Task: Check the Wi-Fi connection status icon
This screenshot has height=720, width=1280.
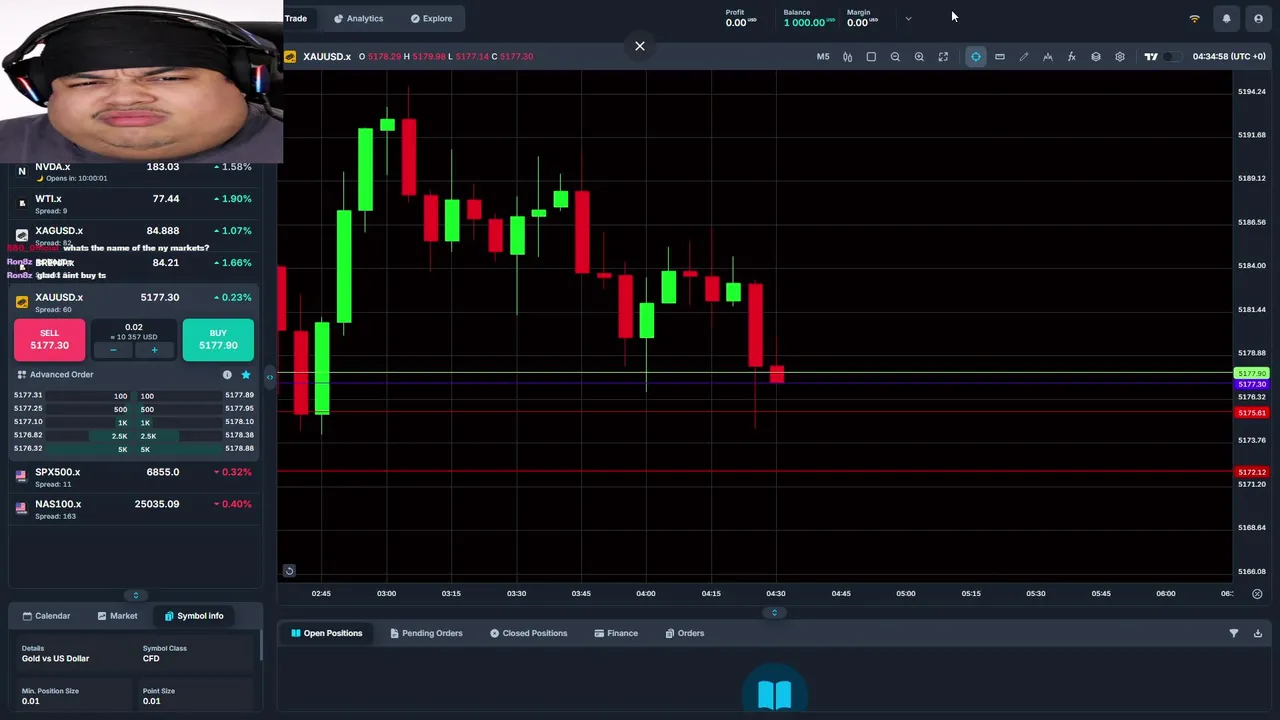Action: [x=1194, y=19]
